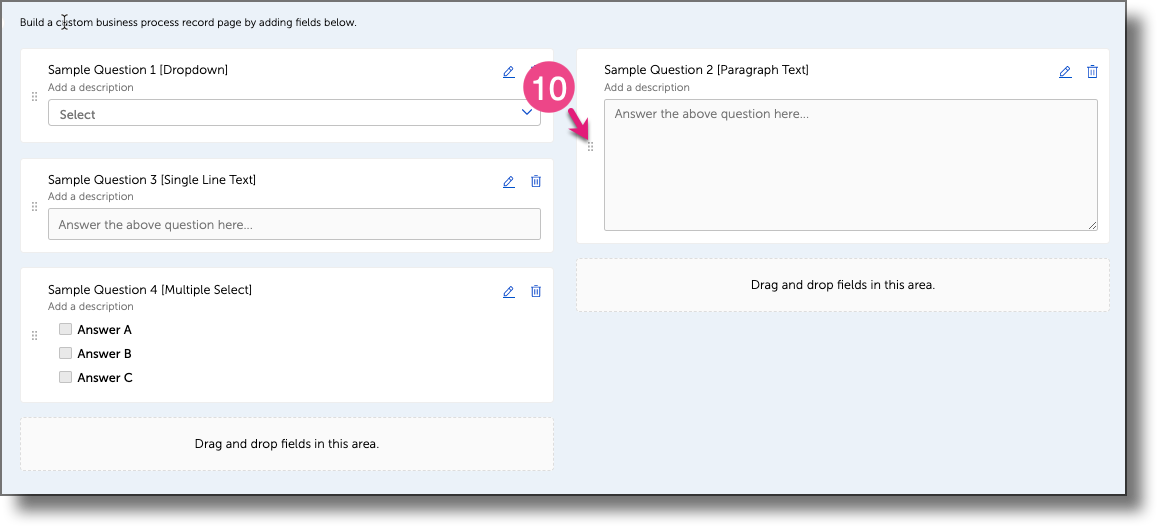Image resolution: width=1158 pixels, height=527 pixels.
Task: Click 'Add a description' under Sample Question 3
Action: (91, 196)
